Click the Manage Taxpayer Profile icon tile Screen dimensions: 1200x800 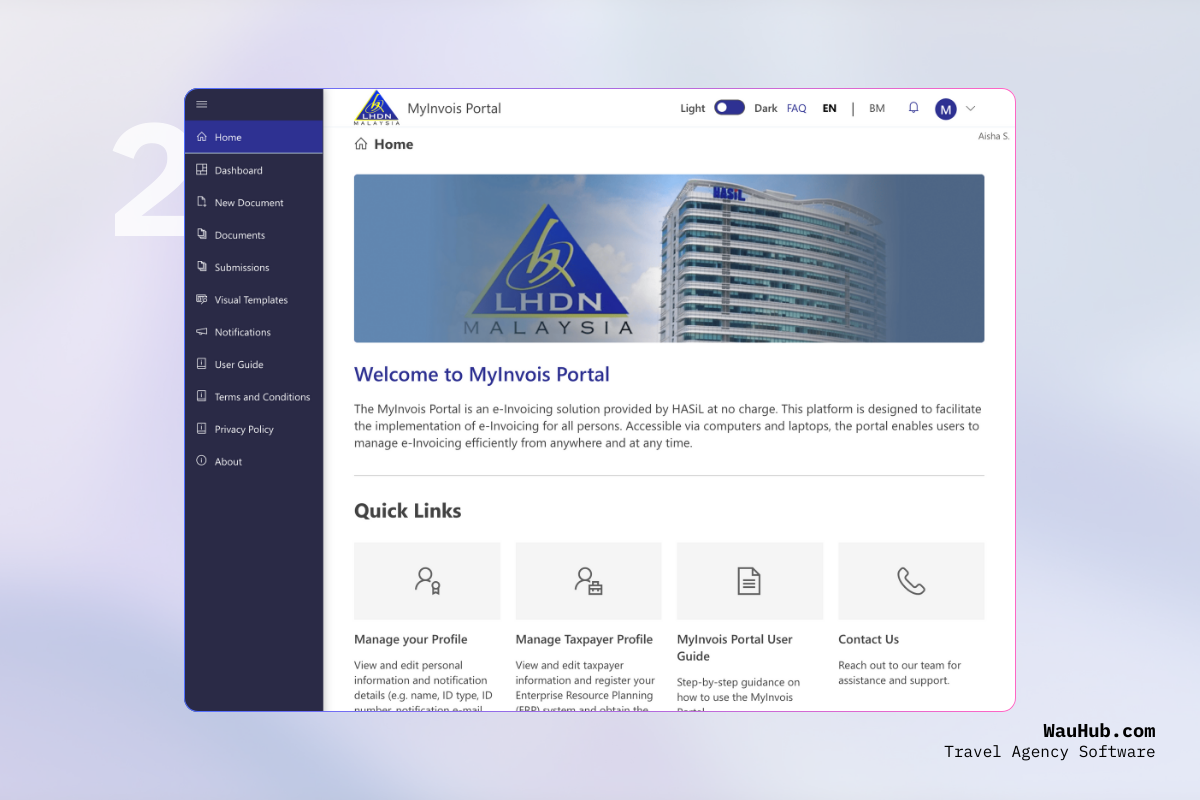click(588, 581)
